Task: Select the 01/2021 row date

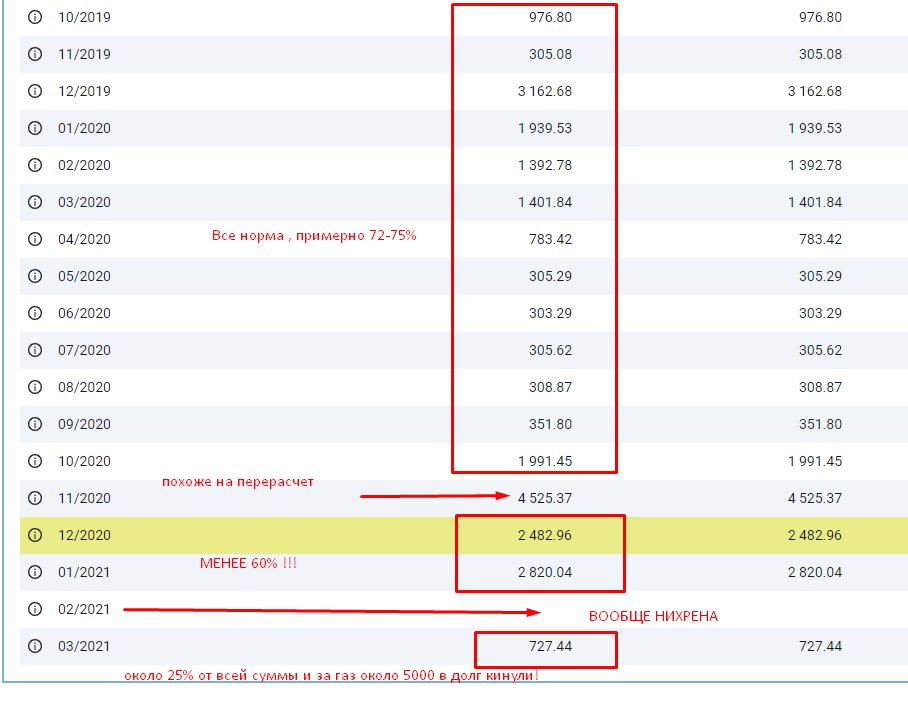Action: pyautogui.click(x=84, y=572)
